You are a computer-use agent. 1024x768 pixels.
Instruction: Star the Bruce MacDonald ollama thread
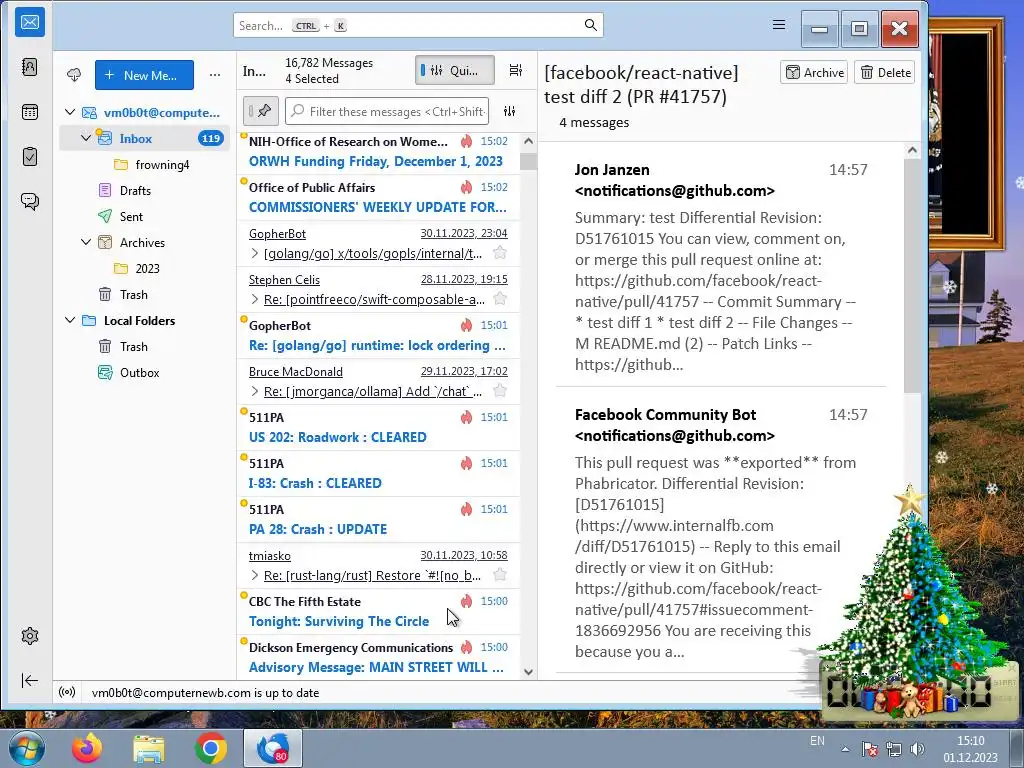pyautogui.click(x=500, y=391)
